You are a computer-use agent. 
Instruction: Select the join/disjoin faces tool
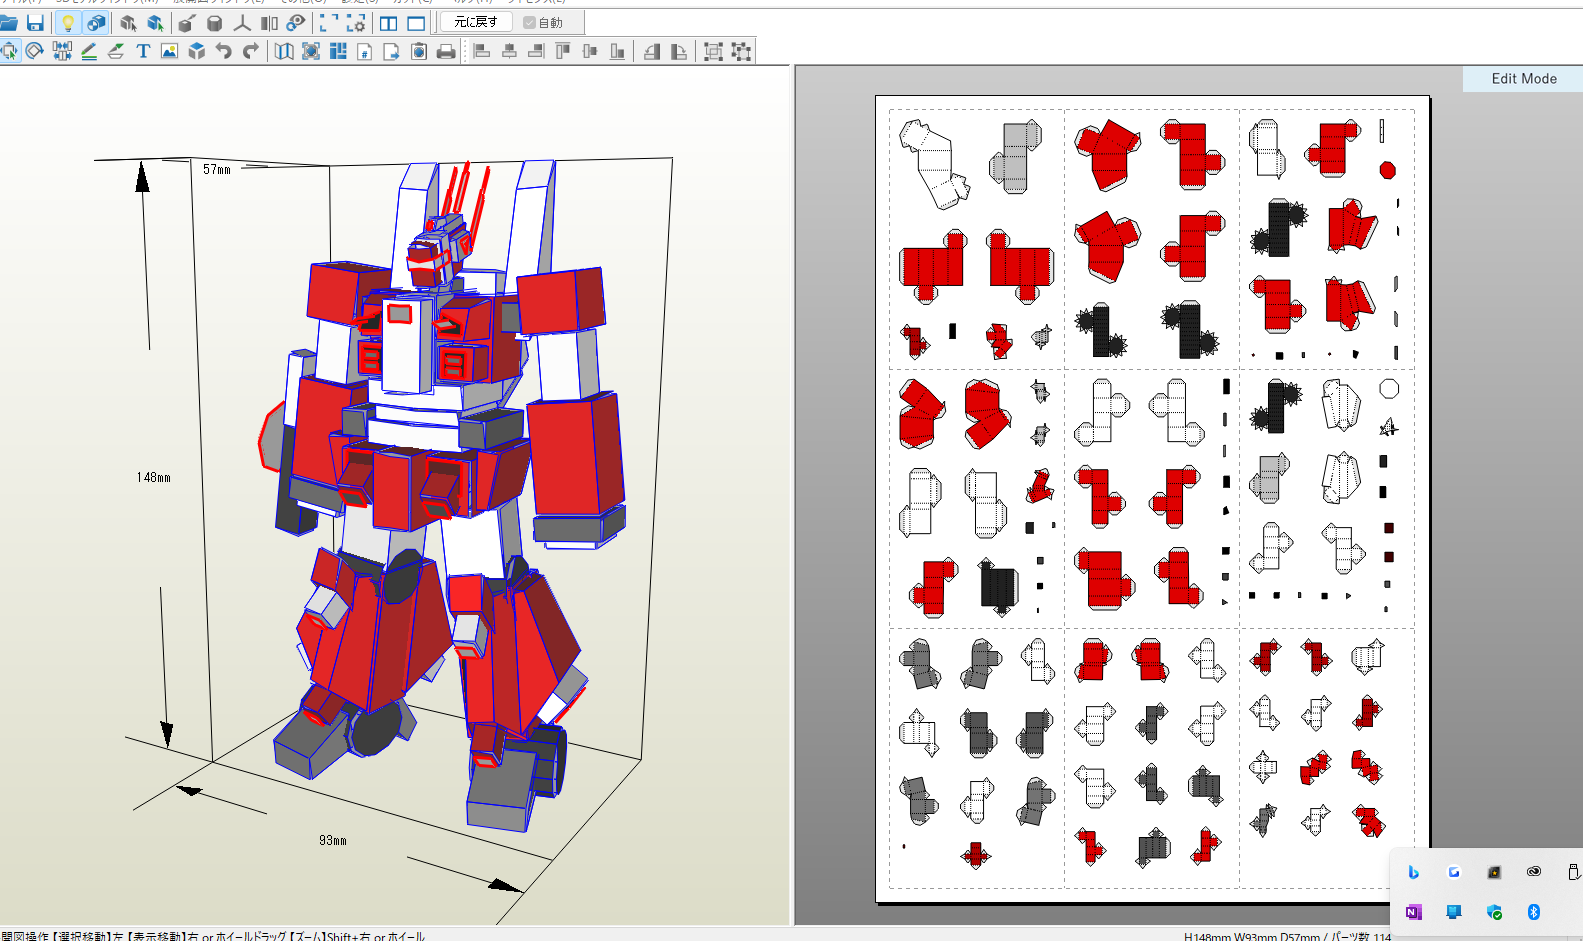62,51
